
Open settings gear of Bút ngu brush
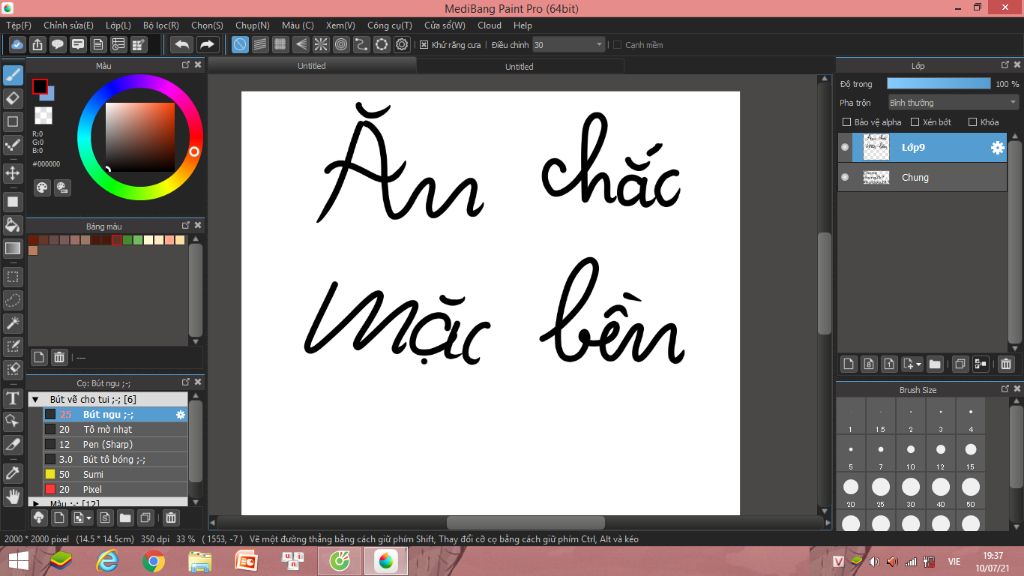(181, 415)
